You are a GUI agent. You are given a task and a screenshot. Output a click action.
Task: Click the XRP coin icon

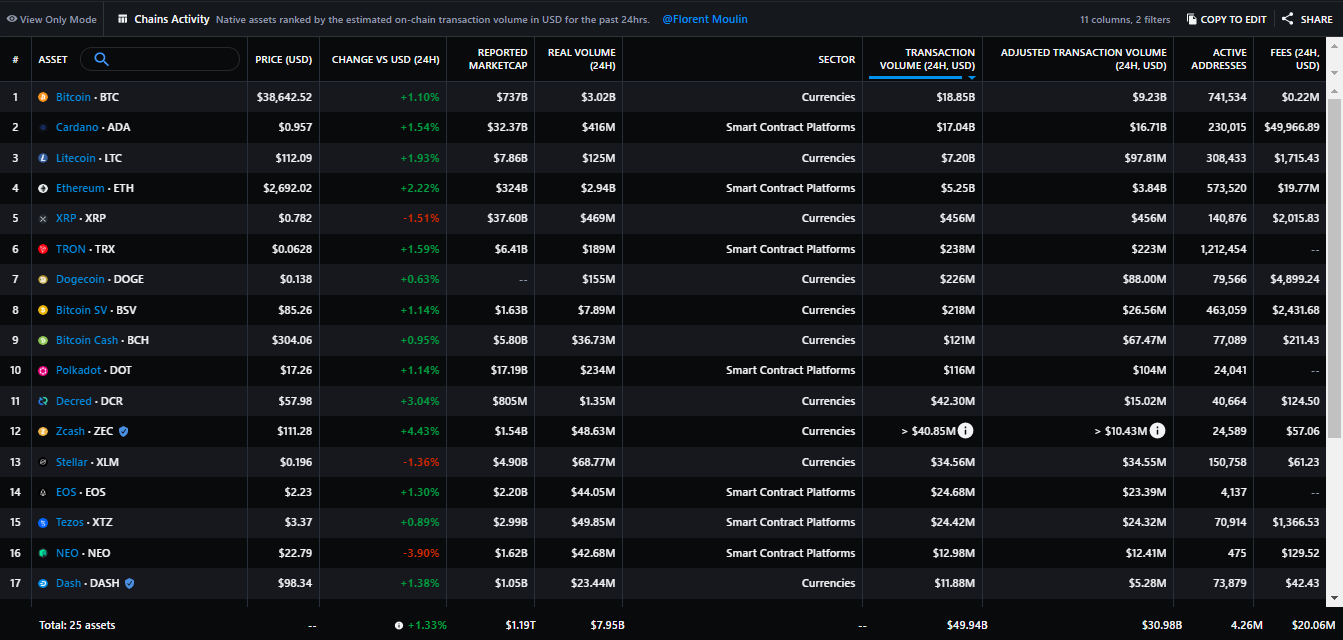[43, 219]
